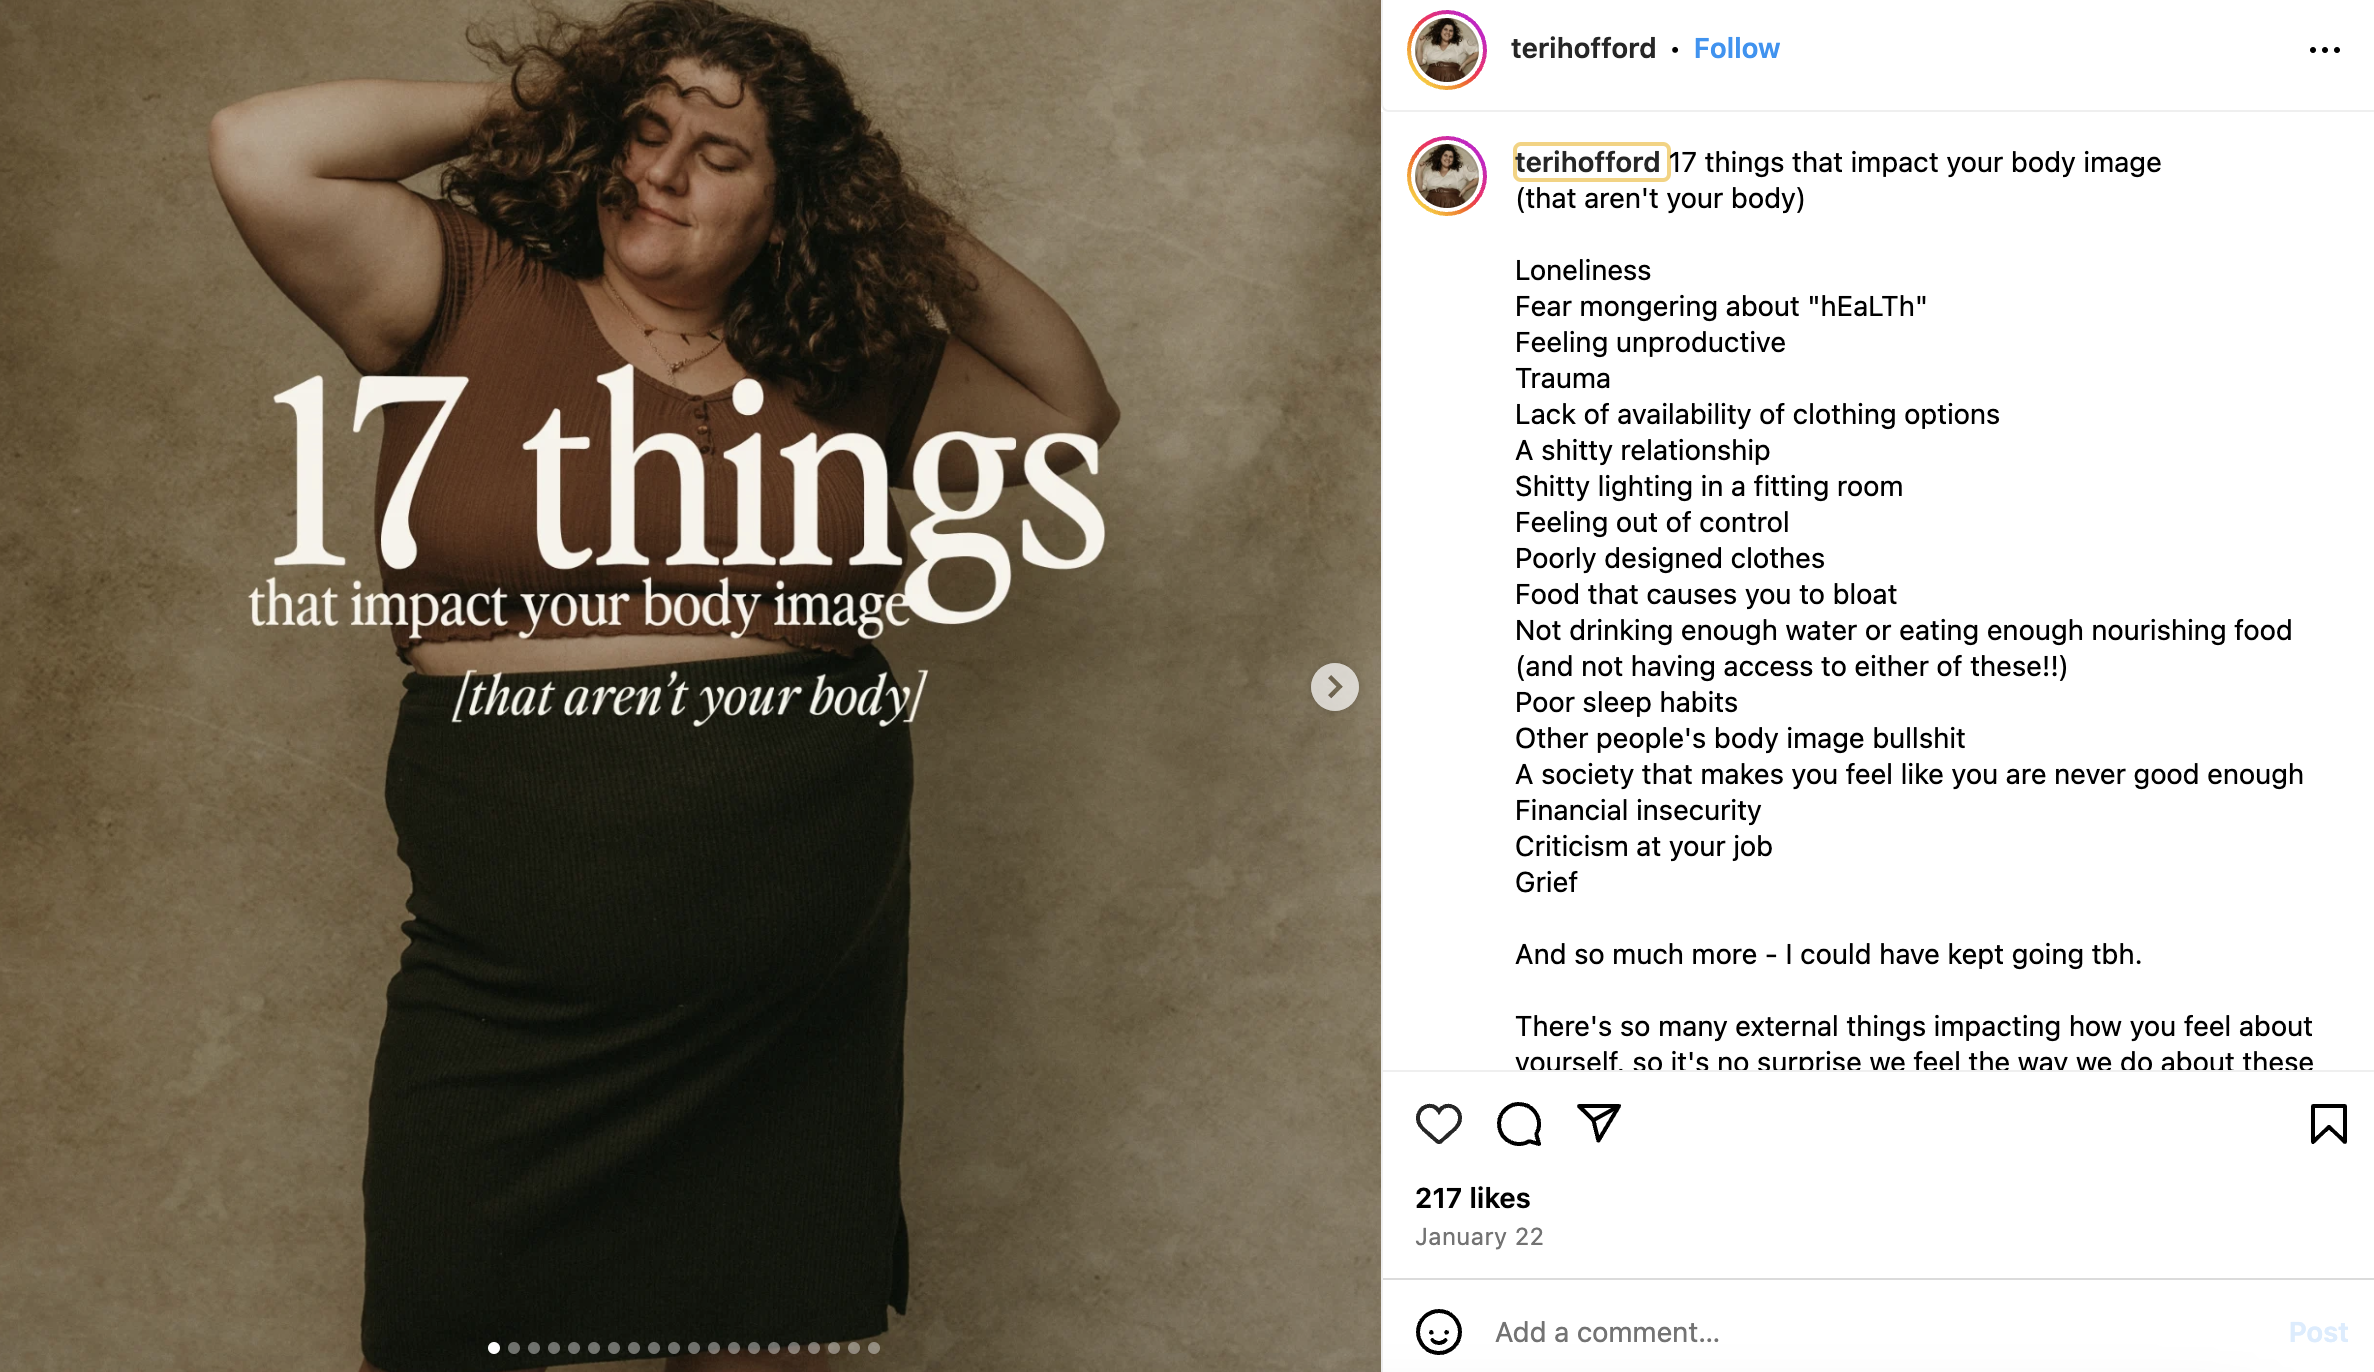Open more options three-dot menu
Image resolution: width=2374 pixels, height=1372 pixels.
(2324, 50)
